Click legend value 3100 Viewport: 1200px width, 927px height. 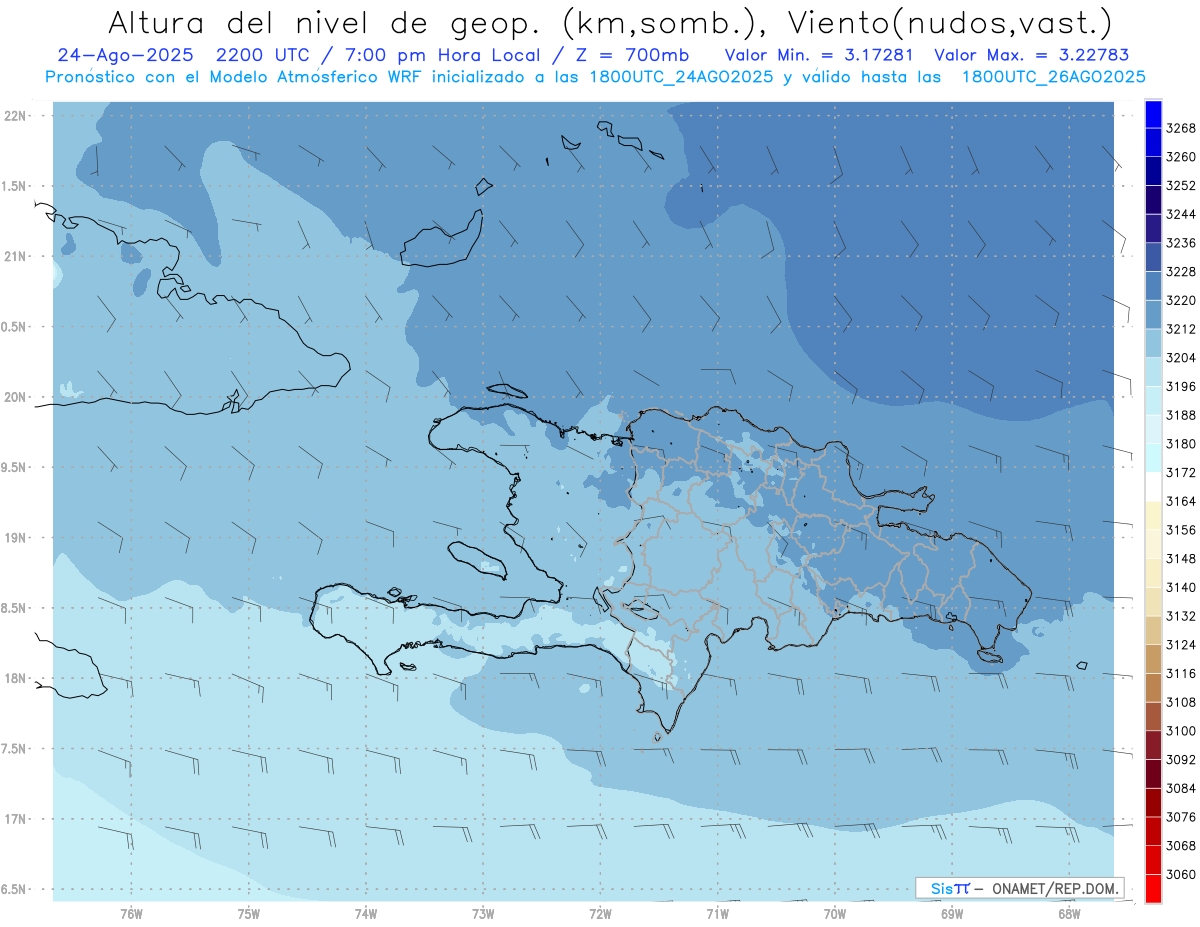[x=1181, y=731]
